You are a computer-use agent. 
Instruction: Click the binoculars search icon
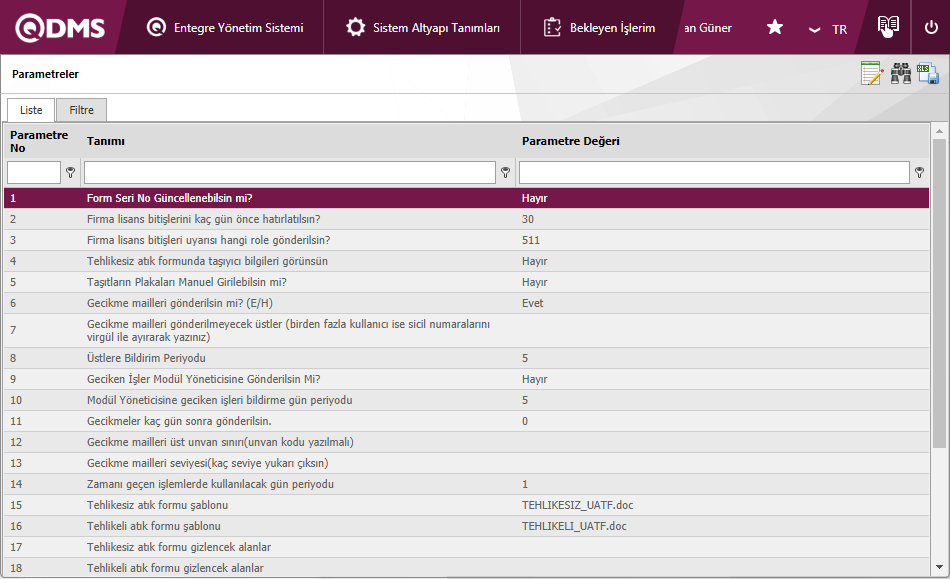[x=901, y=74]
